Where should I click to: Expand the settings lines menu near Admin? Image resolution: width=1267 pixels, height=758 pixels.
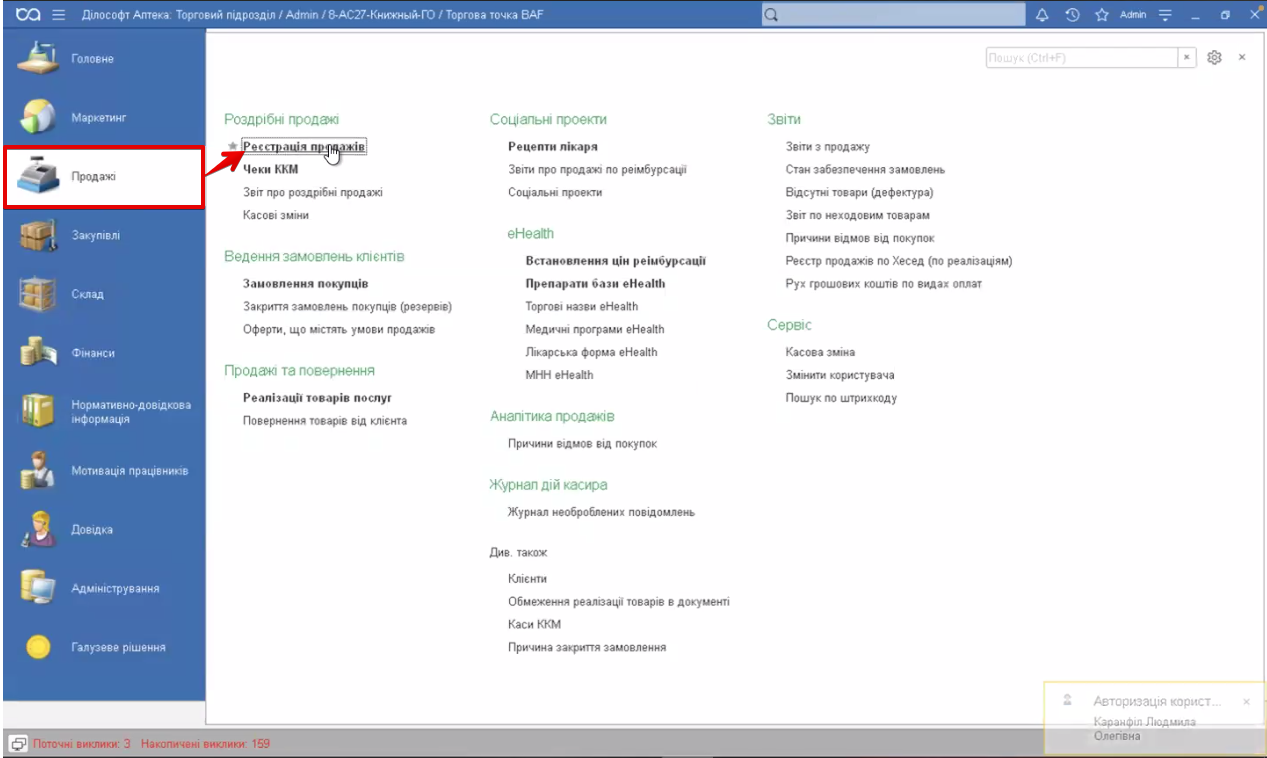(1165, 15)
